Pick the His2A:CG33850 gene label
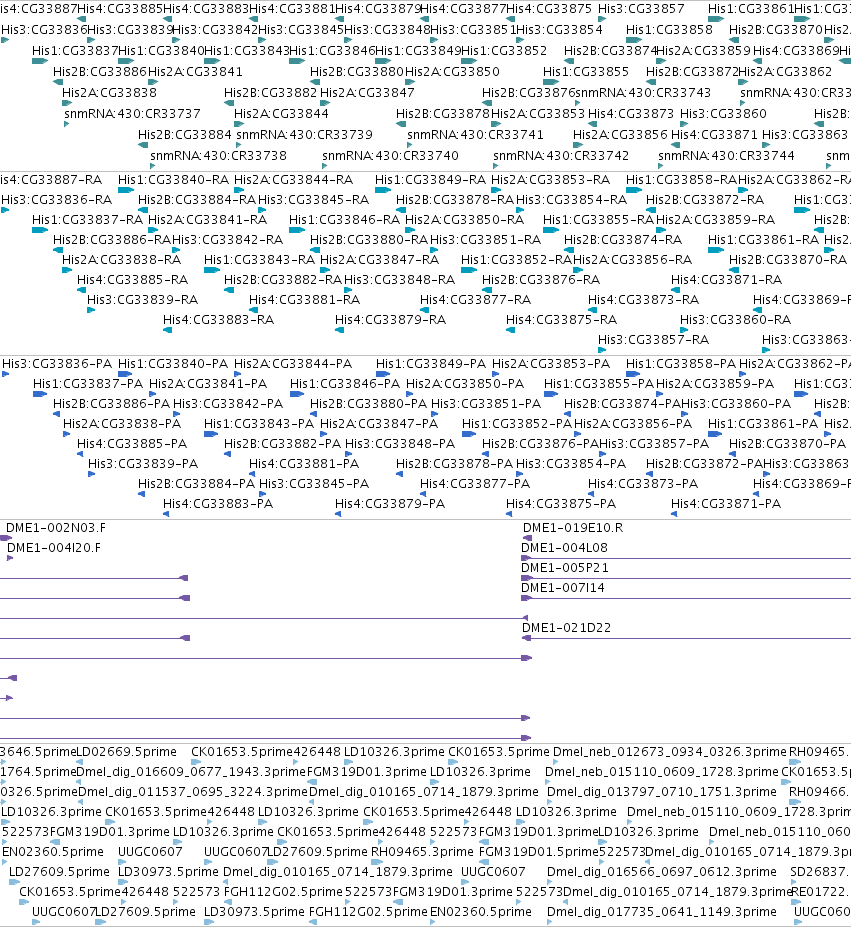The image size is (851, 927). [452, 72]
